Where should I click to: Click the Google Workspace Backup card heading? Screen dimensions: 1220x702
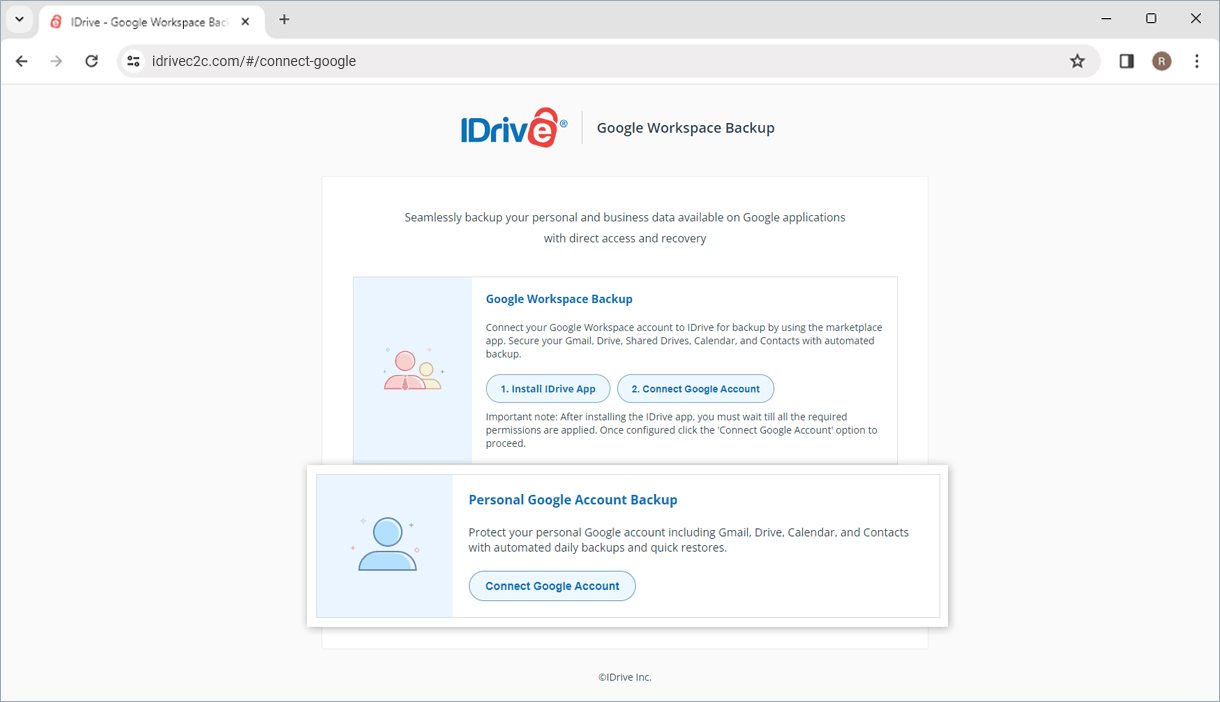[x=559, y=299]
